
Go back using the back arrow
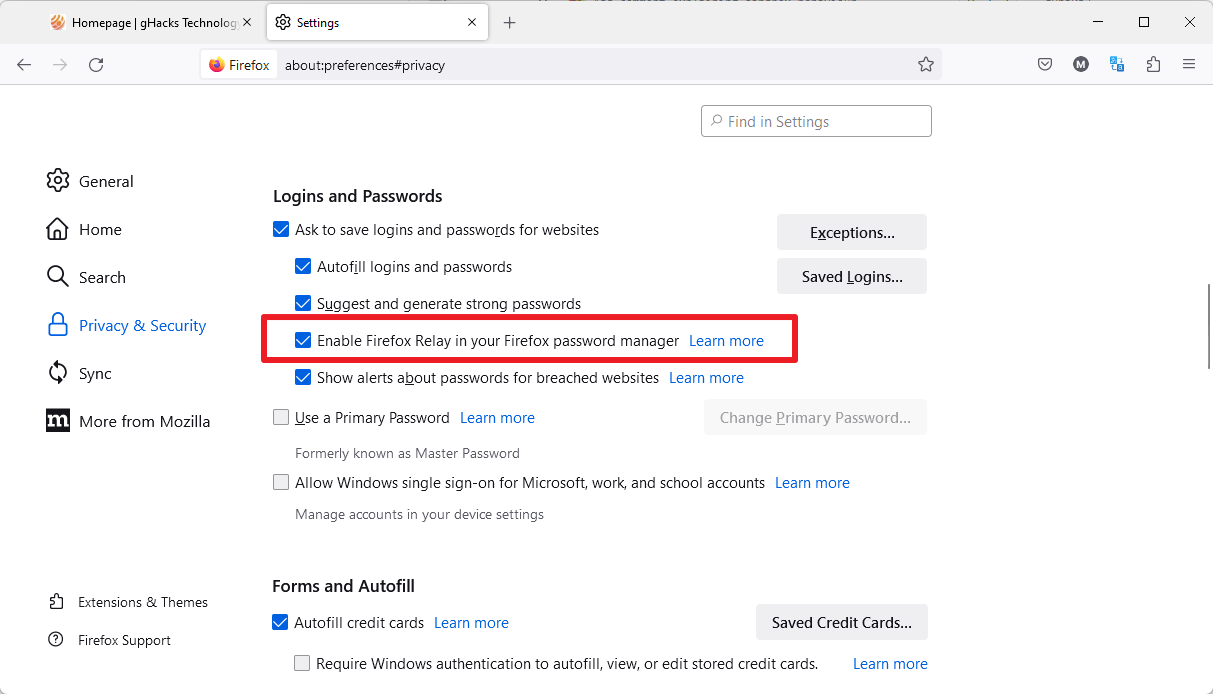point(24,65)
